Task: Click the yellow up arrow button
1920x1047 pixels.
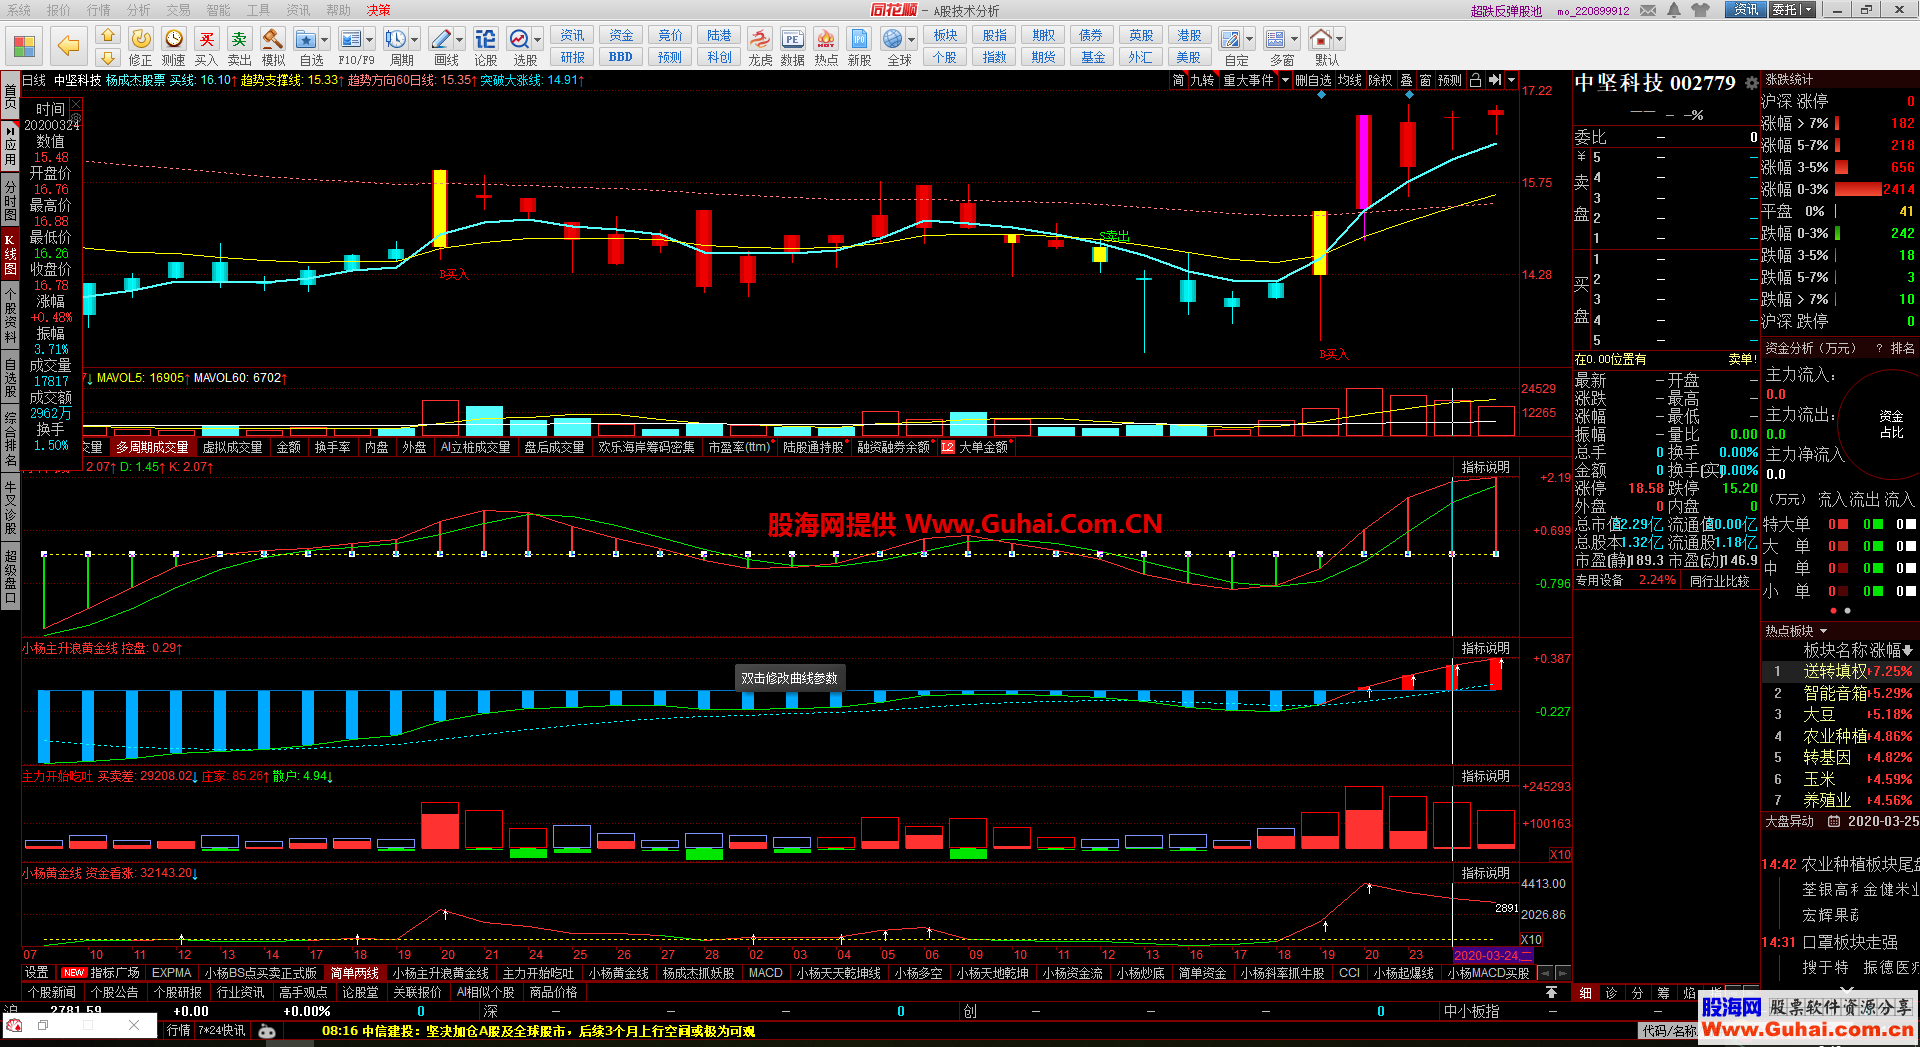Action: [108, 36]
